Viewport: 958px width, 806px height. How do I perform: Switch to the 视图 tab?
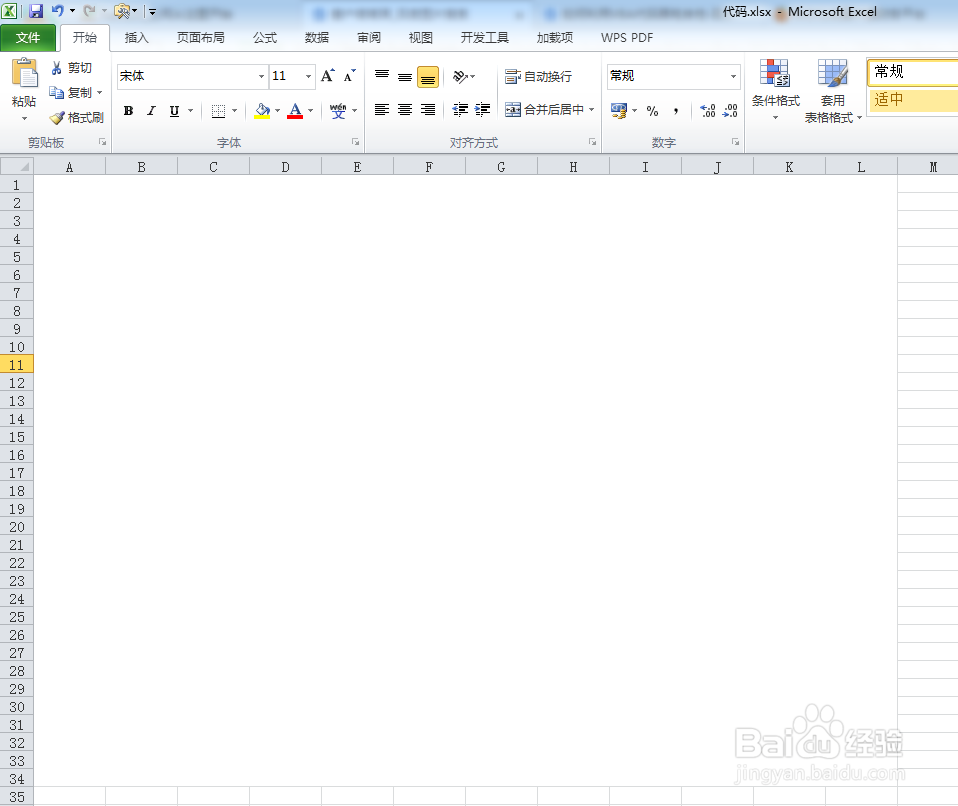[x=420, y=38]
